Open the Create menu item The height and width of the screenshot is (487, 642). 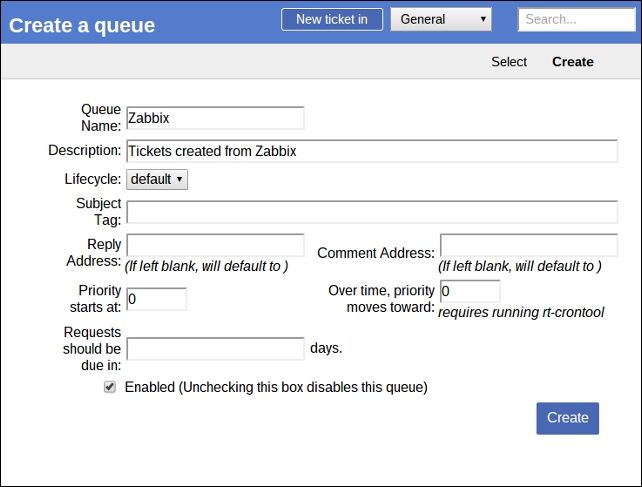coord(572,62)
